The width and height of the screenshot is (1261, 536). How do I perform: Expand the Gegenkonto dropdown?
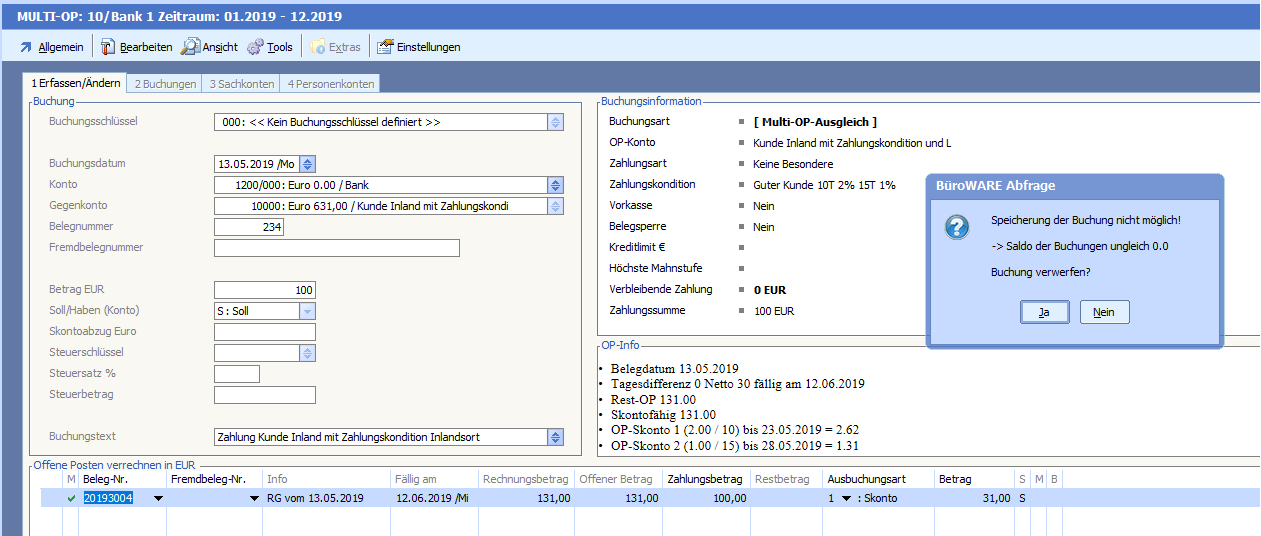point(555,206)
